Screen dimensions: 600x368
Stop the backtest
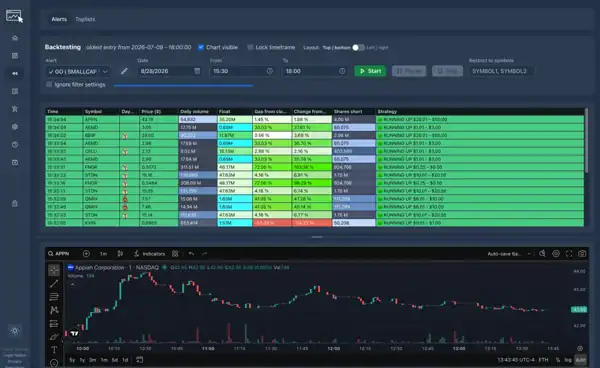coord(447,71)
